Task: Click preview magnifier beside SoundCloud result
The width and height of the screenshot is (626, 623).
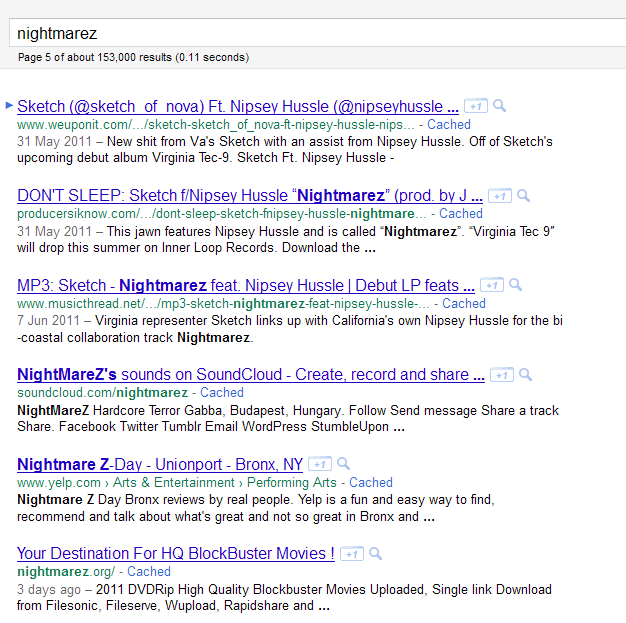Action: [x=525, y=375]
